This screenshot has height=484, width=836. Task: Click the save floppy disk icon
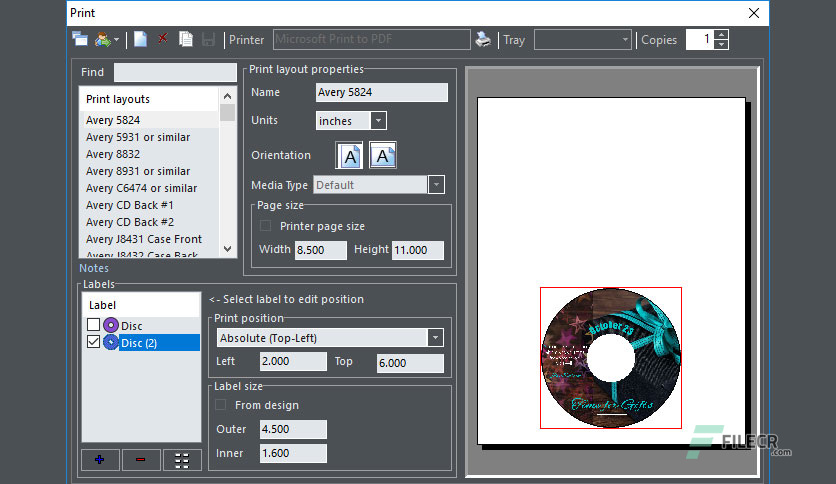208,39
